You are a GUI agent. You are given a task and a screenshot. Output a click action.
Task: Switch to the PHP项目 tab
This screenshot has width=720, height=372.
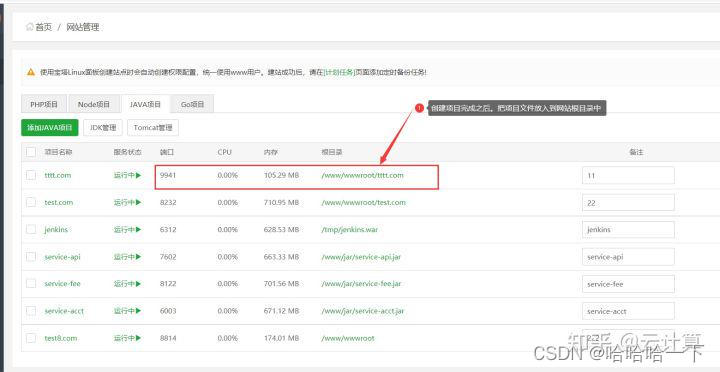pos(44,104)
